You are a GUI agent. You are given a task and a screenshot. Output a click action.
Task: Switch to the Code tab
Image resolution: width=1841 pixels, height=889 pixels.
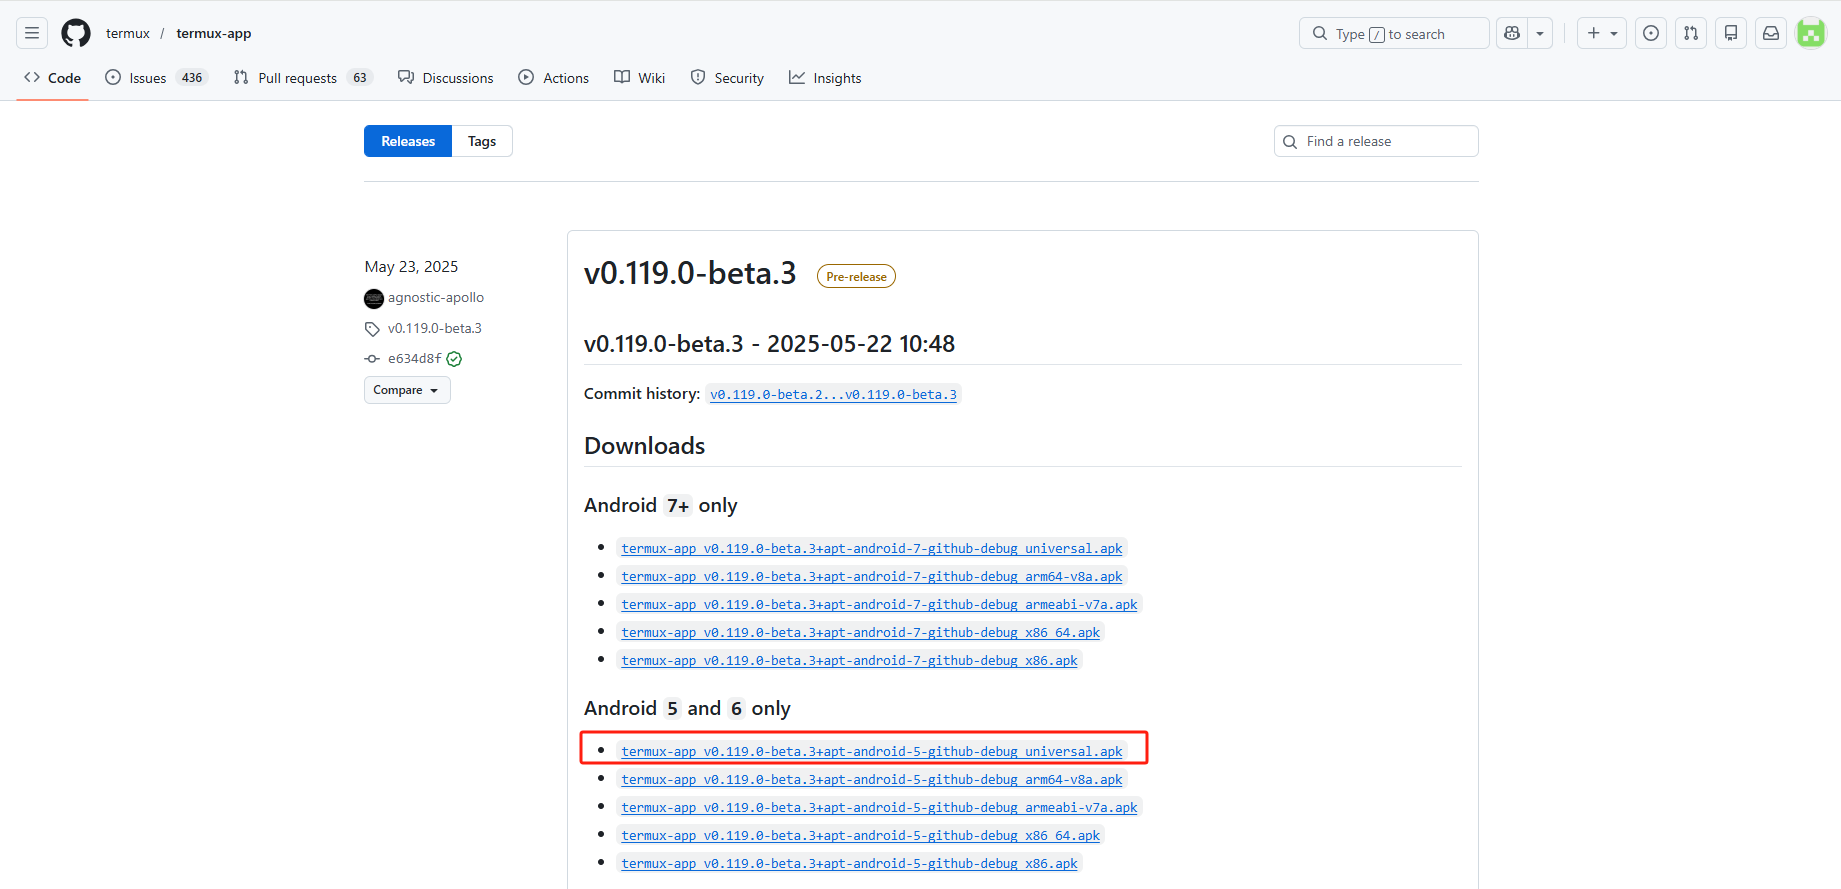tap(53, 78)
